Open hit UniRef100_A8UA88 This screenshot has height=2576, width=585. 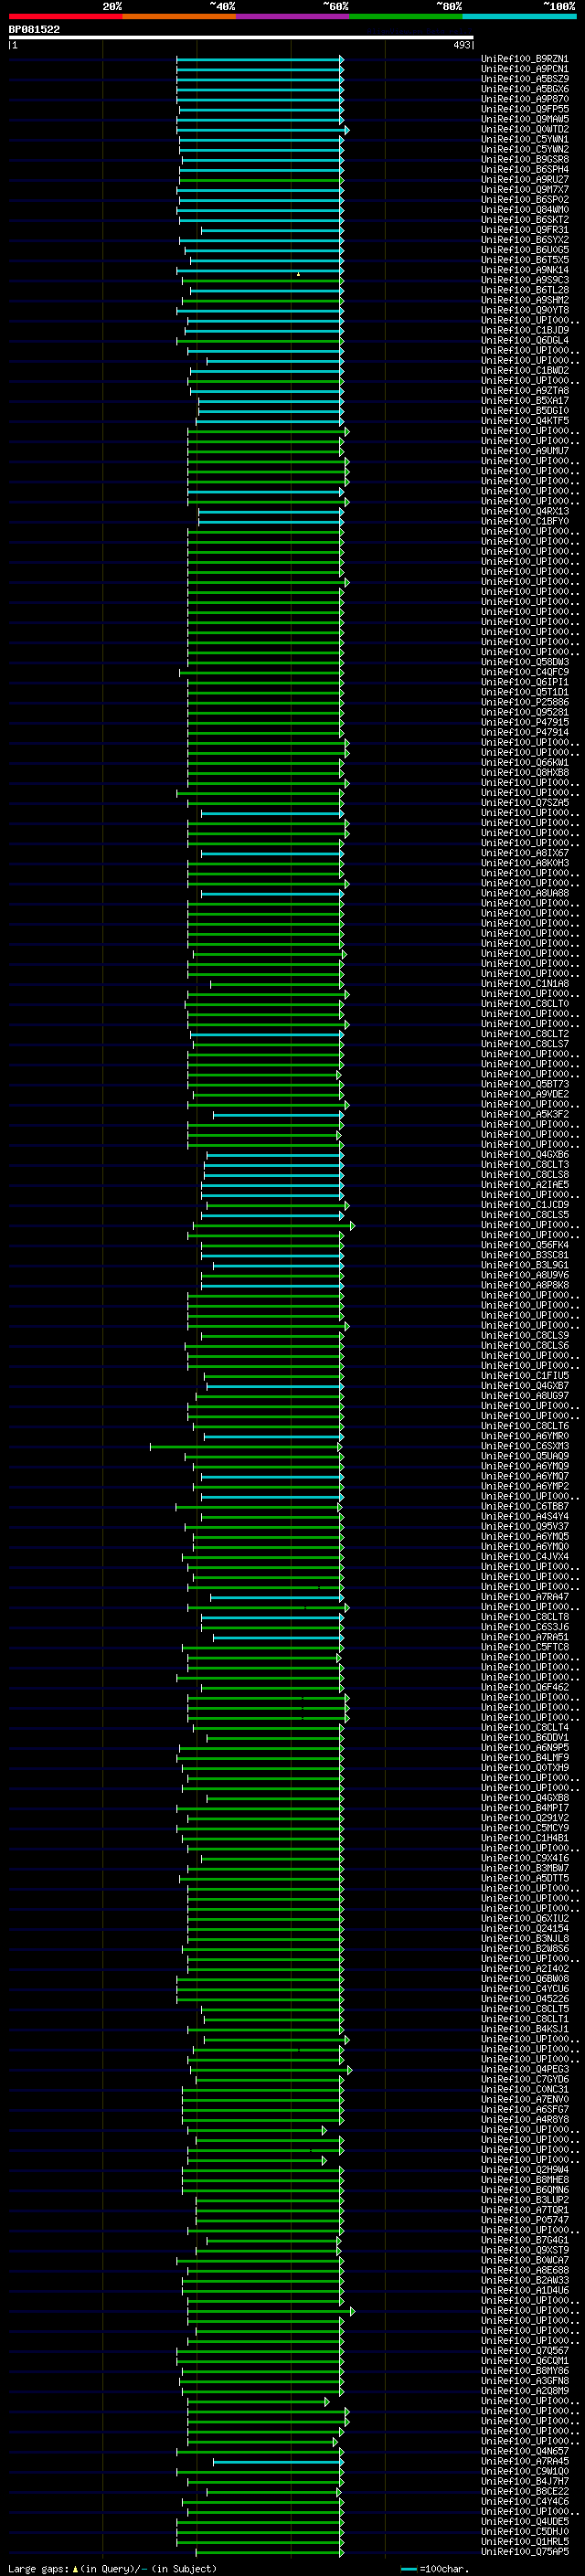pyautogui.click(x=524, y=893)
